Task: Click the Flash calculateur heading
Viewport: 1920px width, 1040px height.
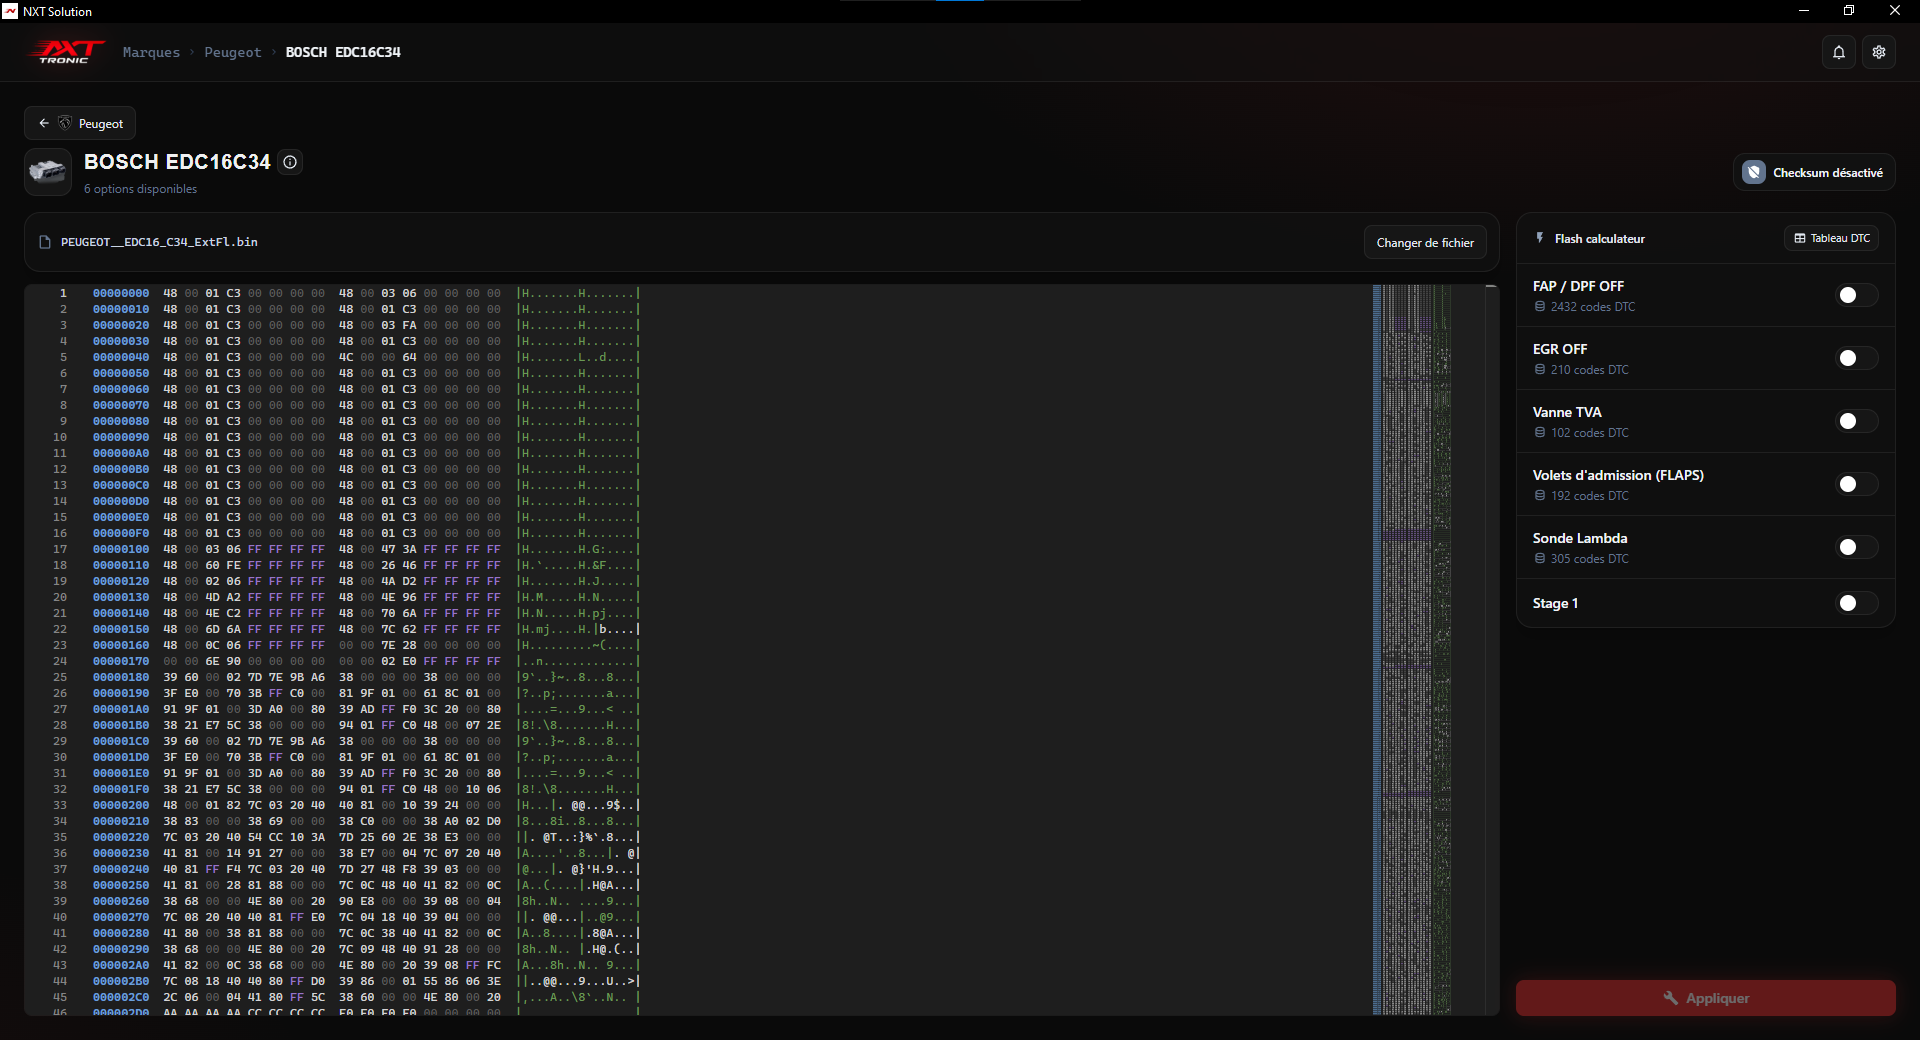Action: 1599,239
